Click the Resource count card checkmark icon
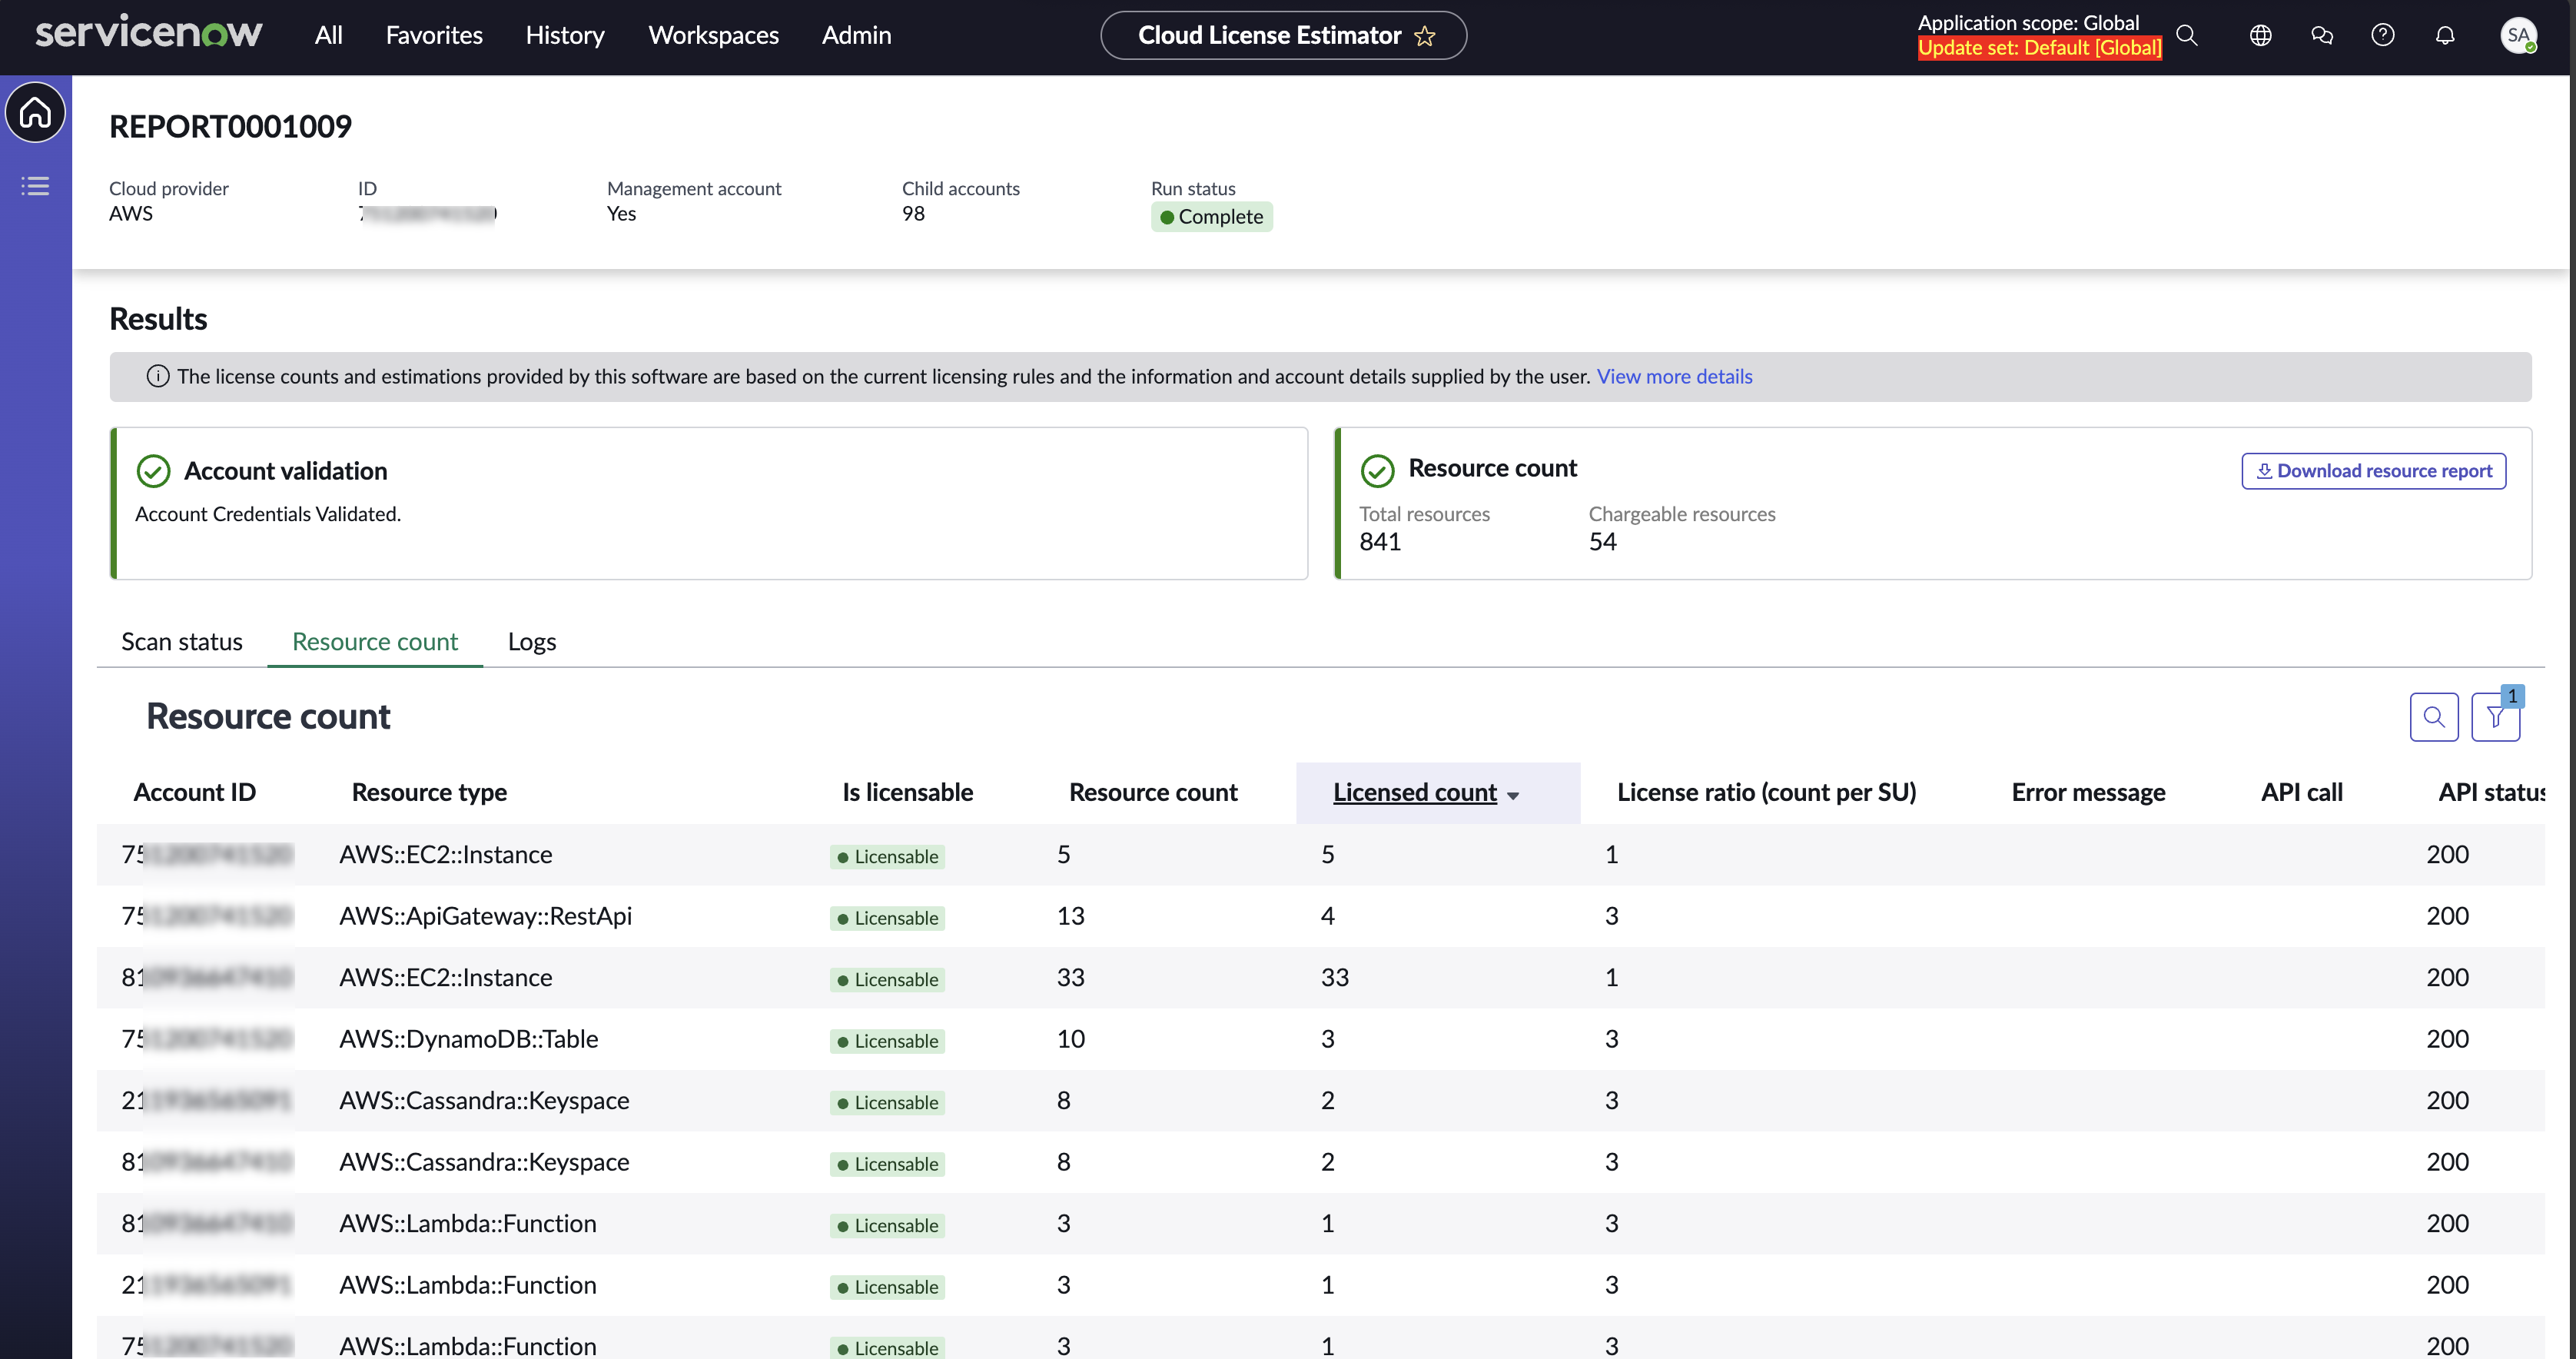 [1377, 470]
